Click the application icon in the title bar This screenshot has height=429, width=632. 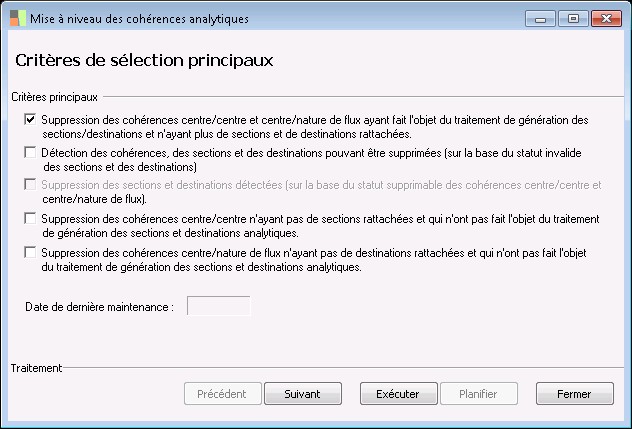tap(17, 19)
